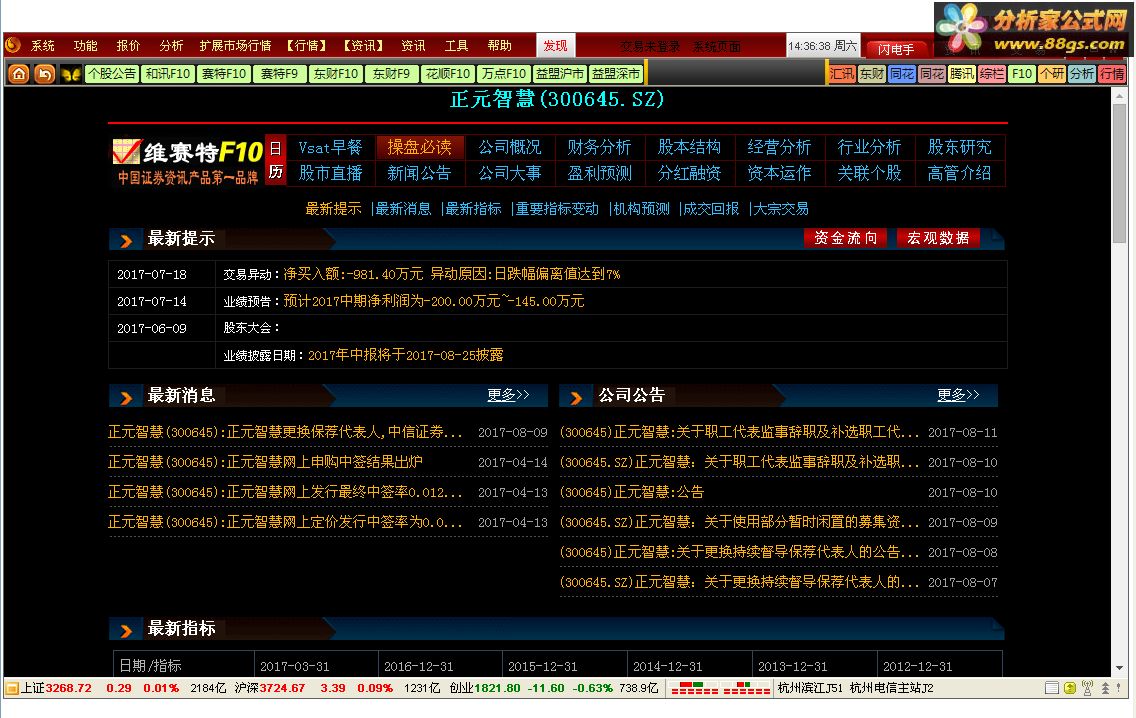The height and width of the screenshot is (718, 1136).
Task: Click 更多>> in 最新消息 header
Action: coord(508,395)
